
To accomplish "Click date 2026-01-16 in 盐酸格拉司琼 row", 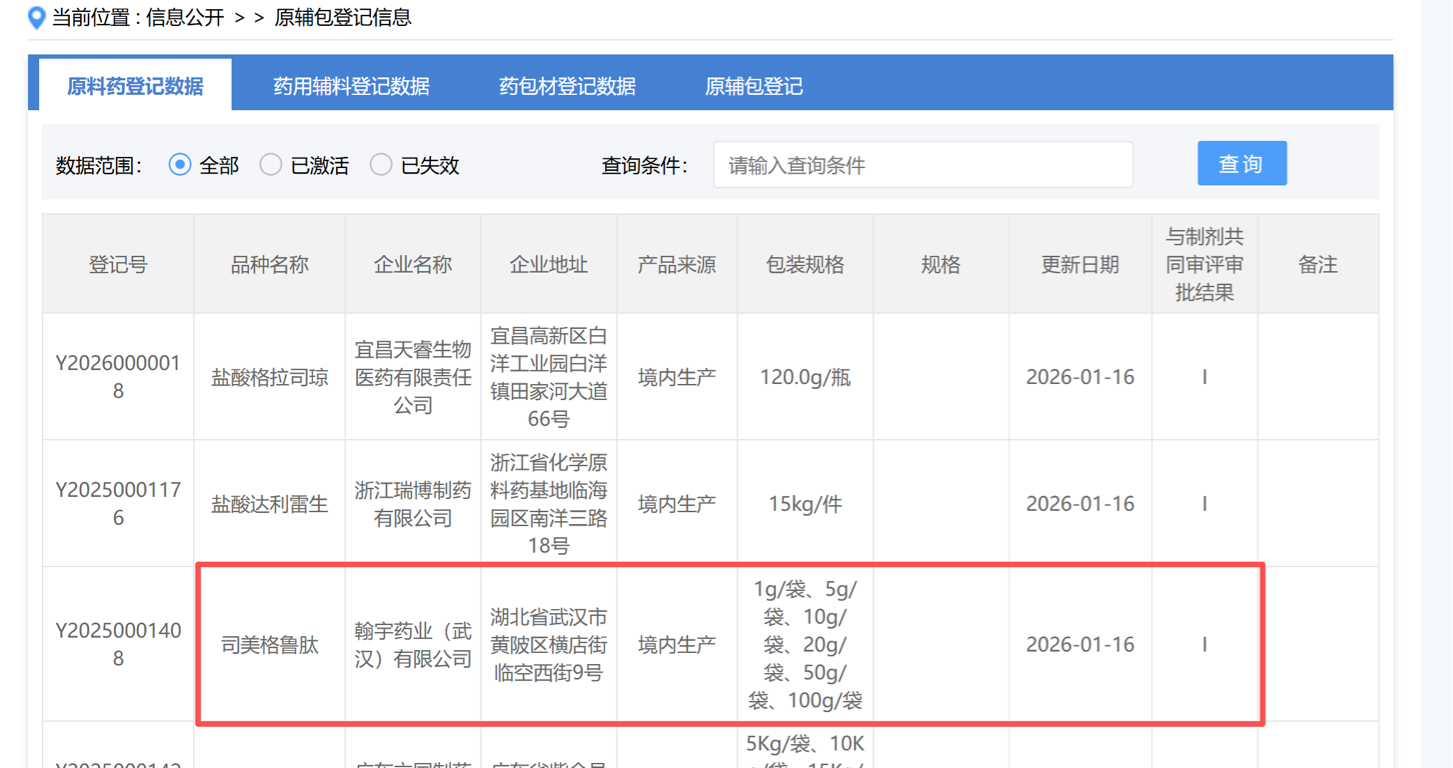I will (1080, 378).
